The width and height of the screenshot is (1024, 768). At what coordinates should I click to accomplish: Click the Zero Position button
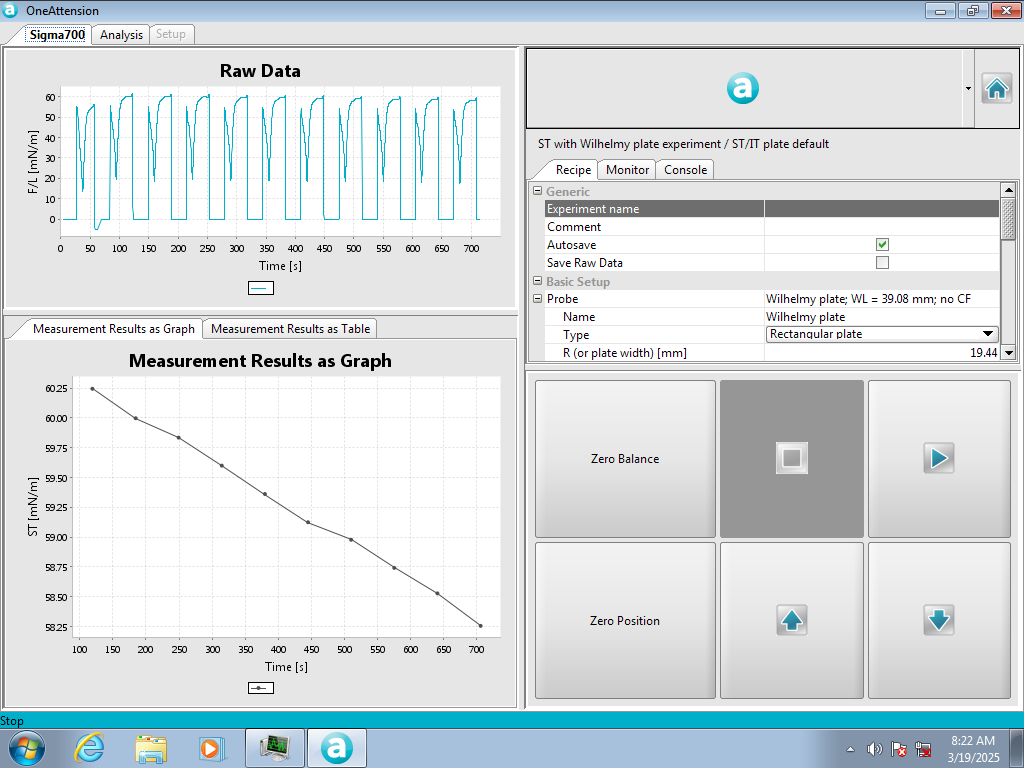[x=625, y=620]
